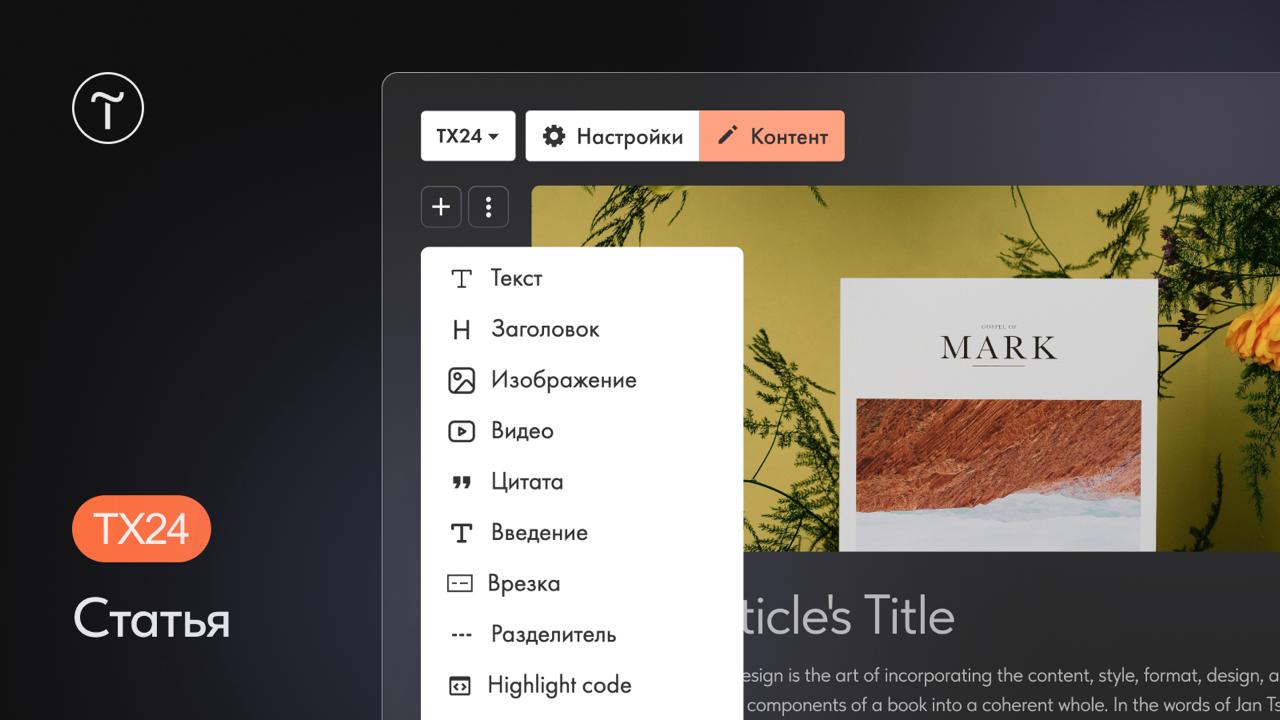Click the Текст letter T icon

[x=461, y=279]
